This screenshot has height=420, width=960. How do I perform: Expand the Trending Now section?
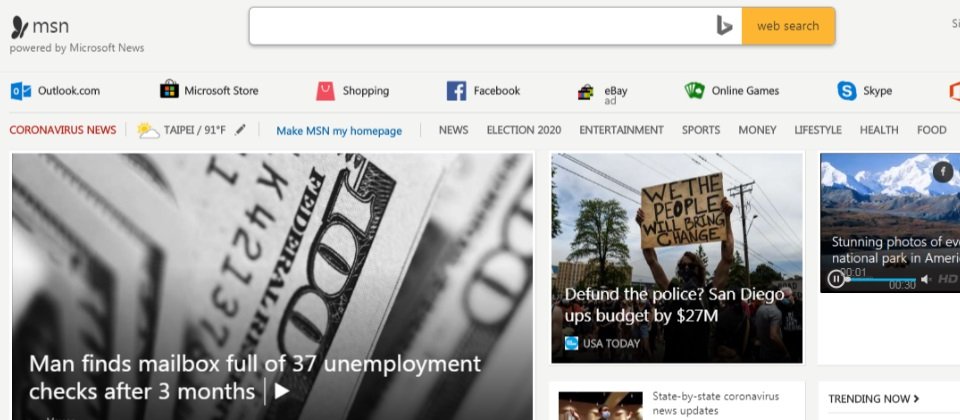tap(874, 399)
